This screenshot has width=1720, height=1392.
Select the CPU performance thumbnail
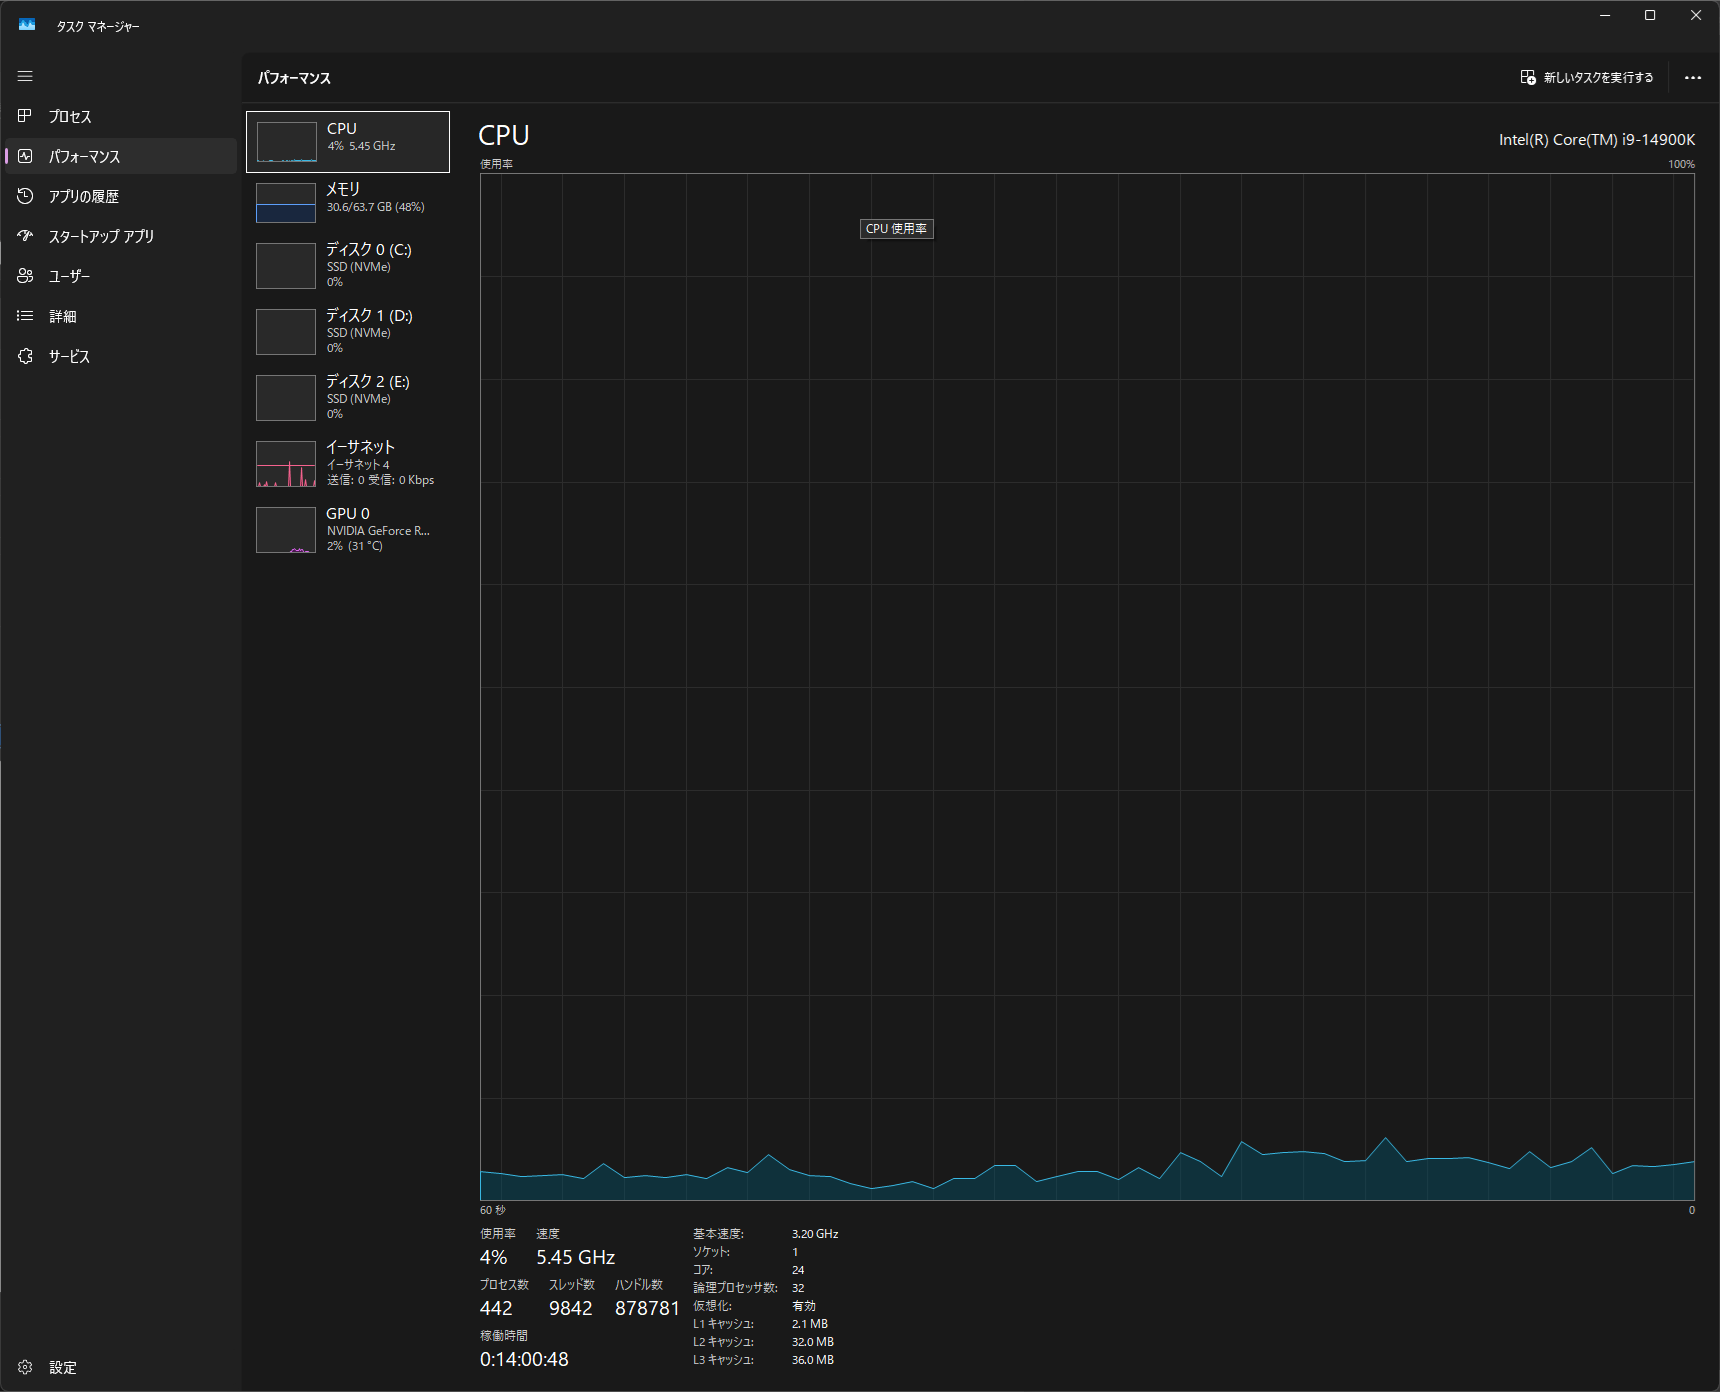(x=286, y=142)
